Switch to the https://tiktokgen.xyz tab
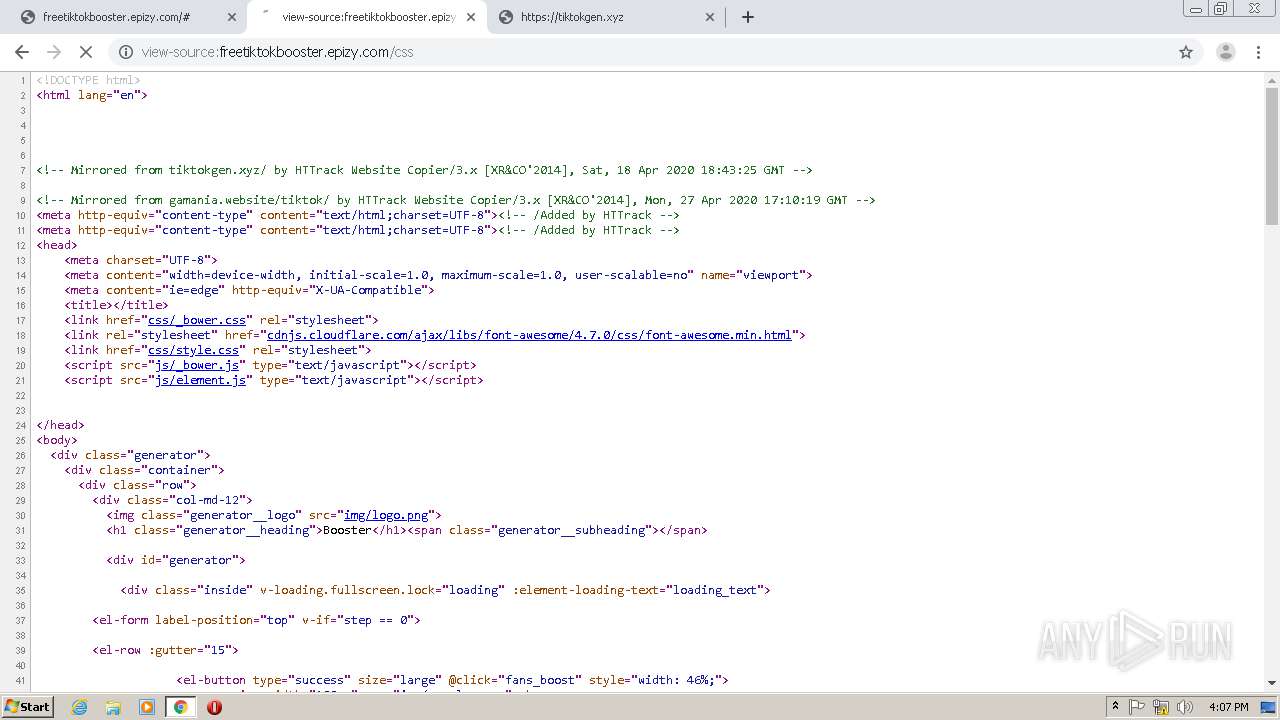Image resolution: width=1280 pixels, height=720 pixels. pyautogui.click(x=605, y=17)
